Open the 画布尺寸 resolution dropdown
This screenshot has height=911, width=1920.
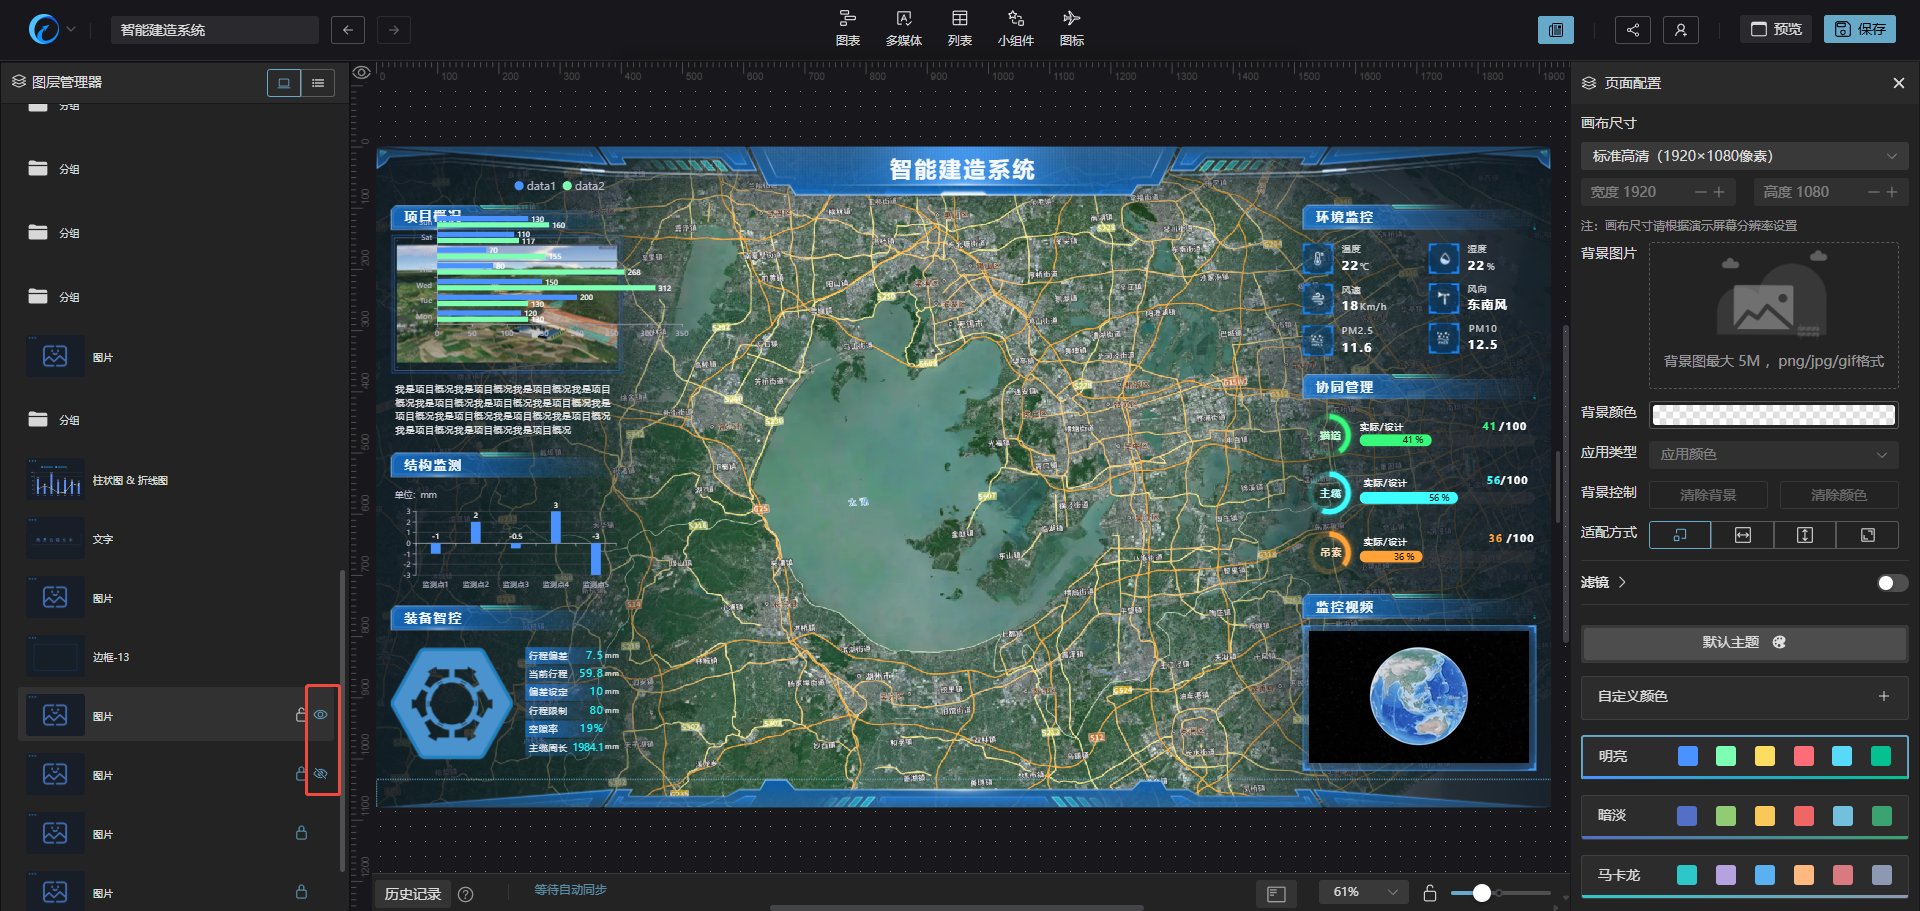coord(1744,156)
